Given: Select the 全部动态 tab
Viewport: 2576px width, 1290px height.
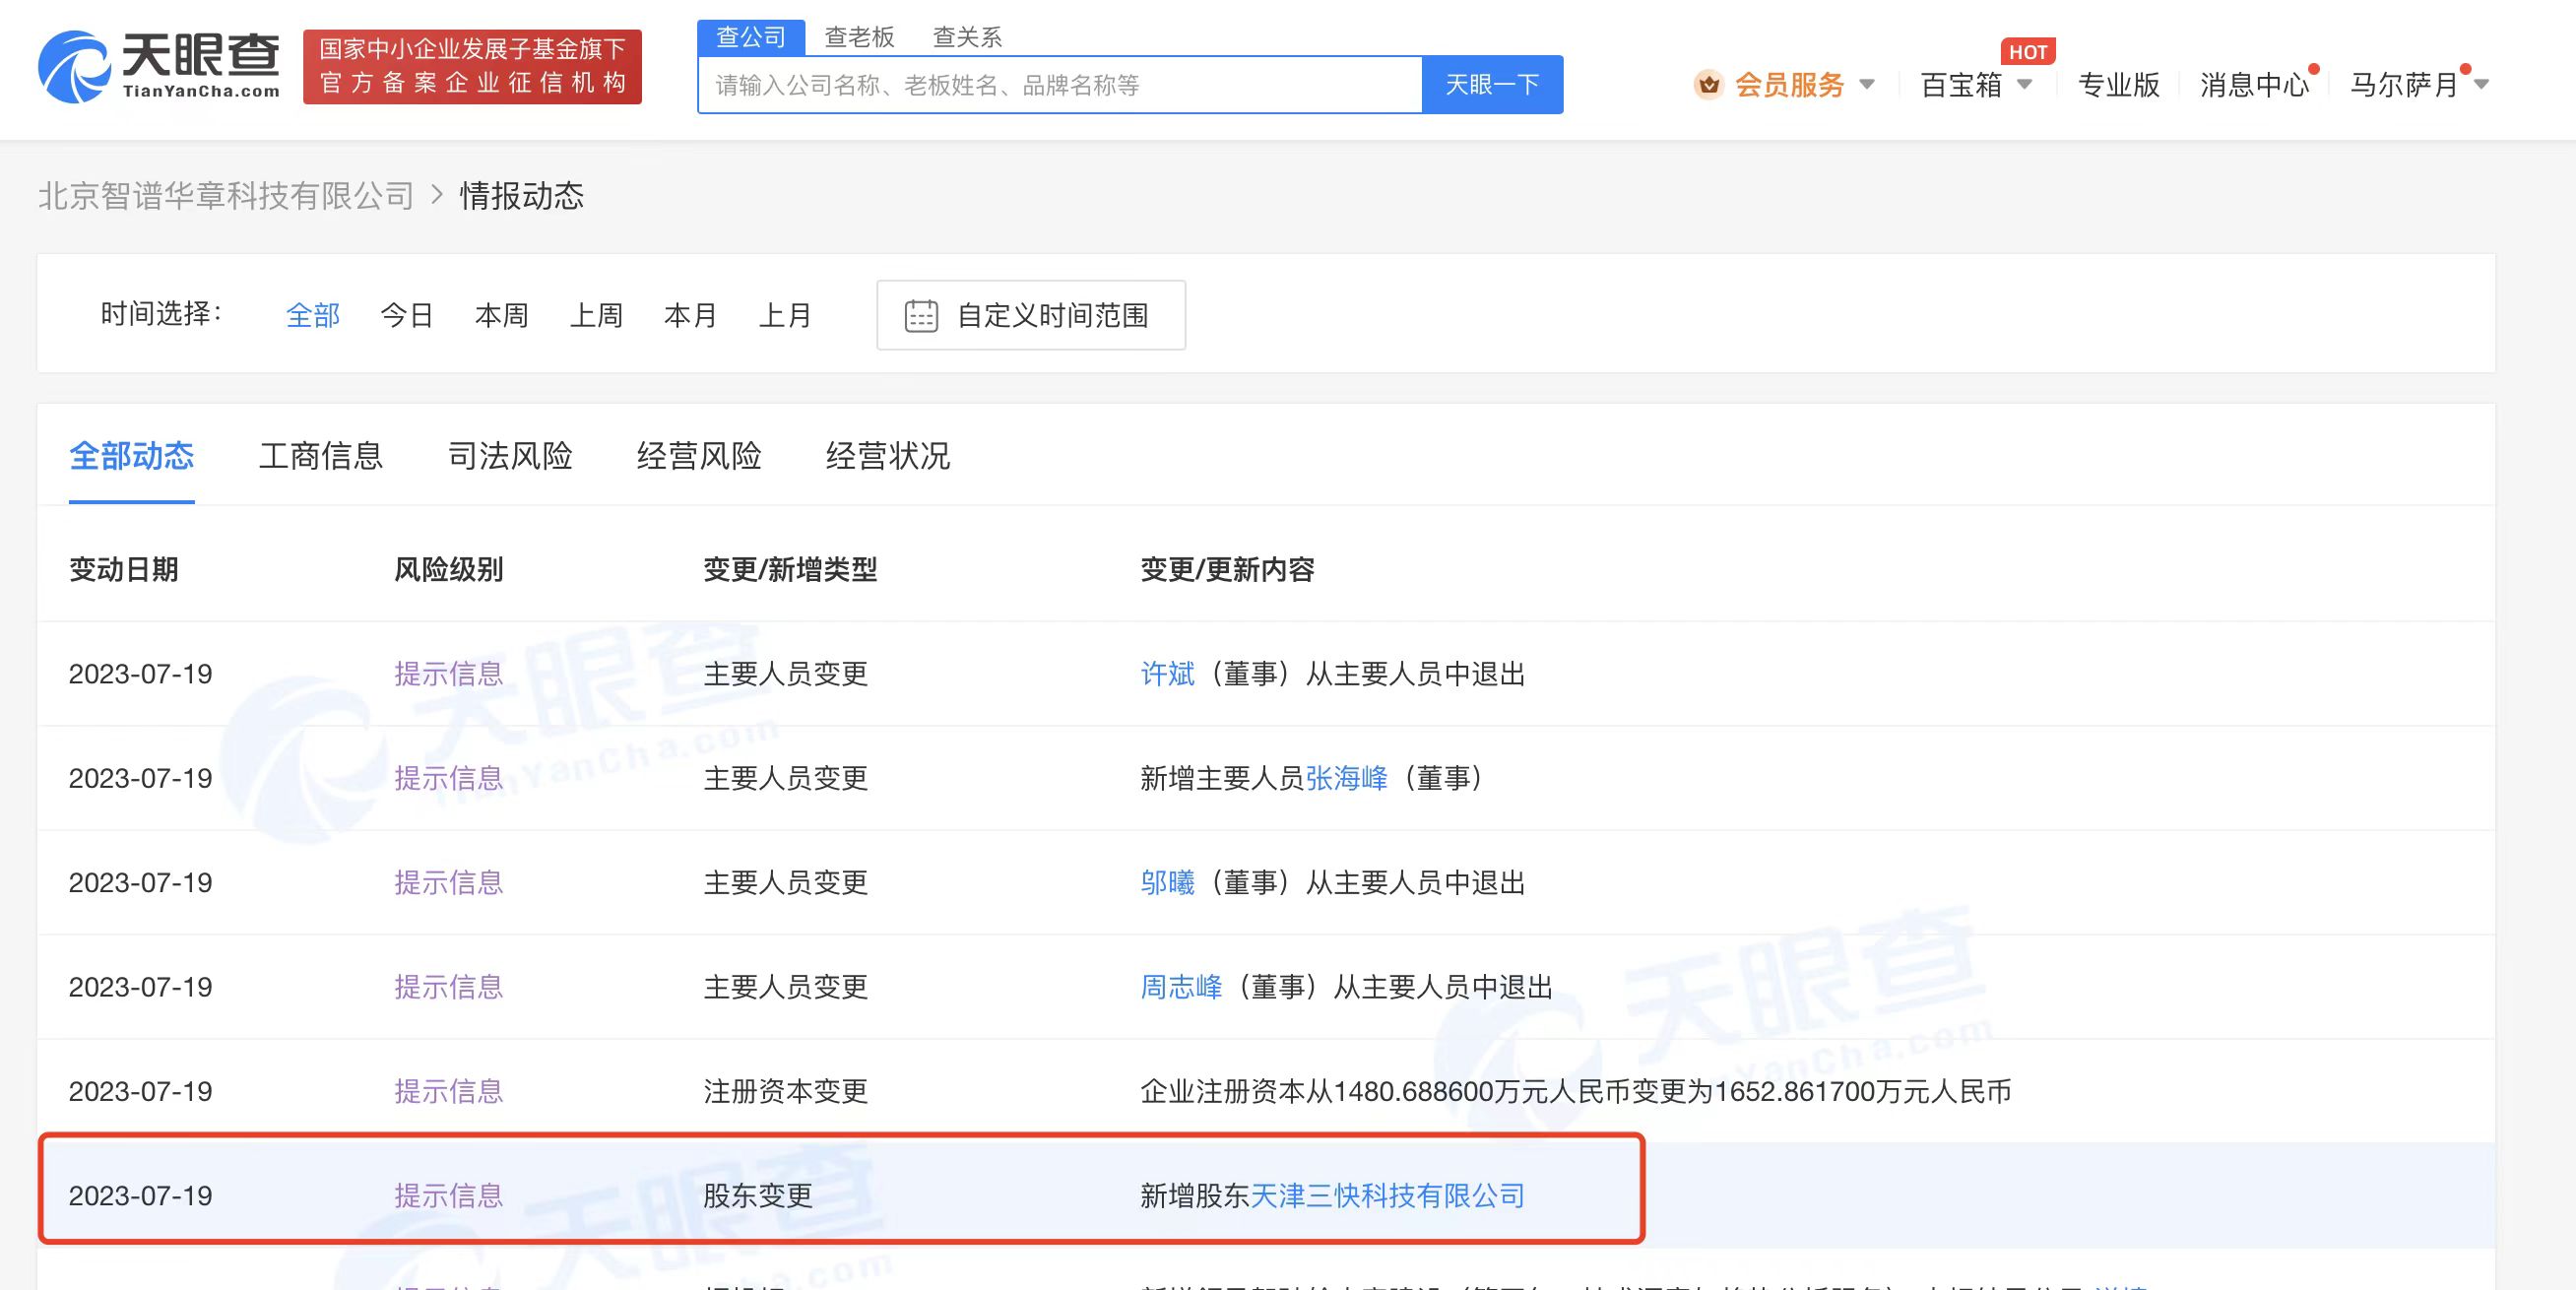Looking at the screenshot, I should (x=131, y=456).
